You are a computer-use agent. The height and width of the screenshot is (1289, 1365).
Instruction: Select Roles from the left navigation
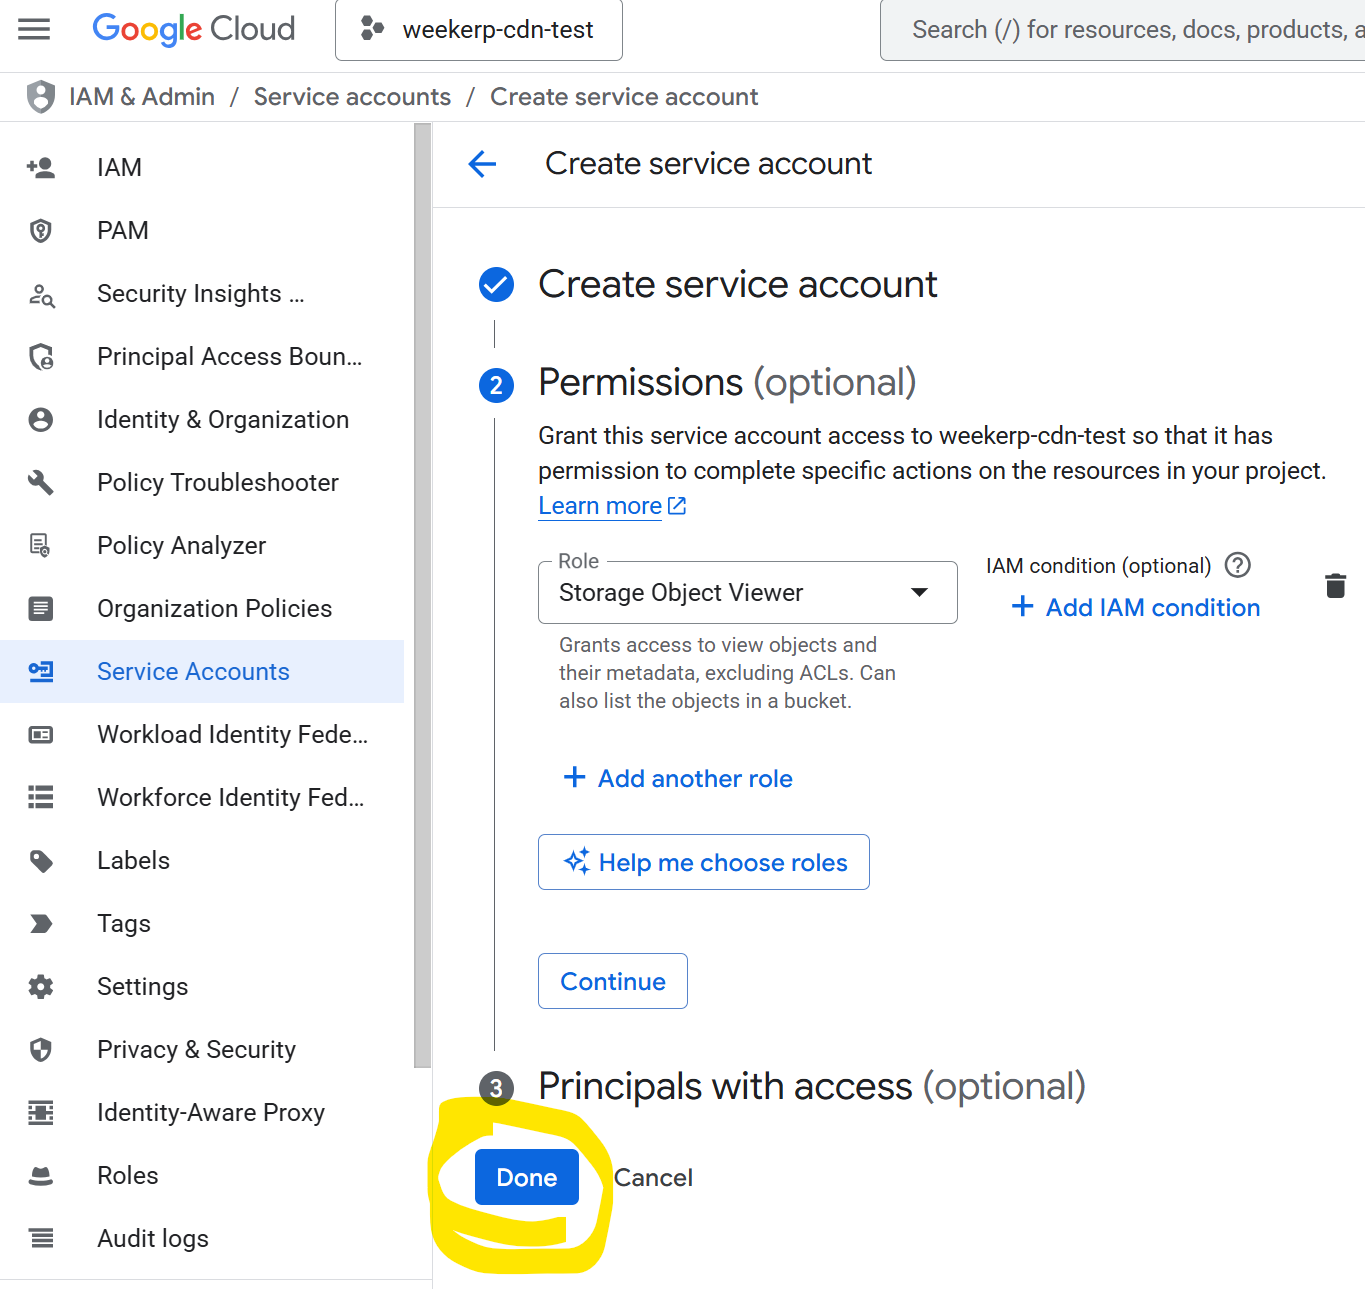coord(128,1176)
